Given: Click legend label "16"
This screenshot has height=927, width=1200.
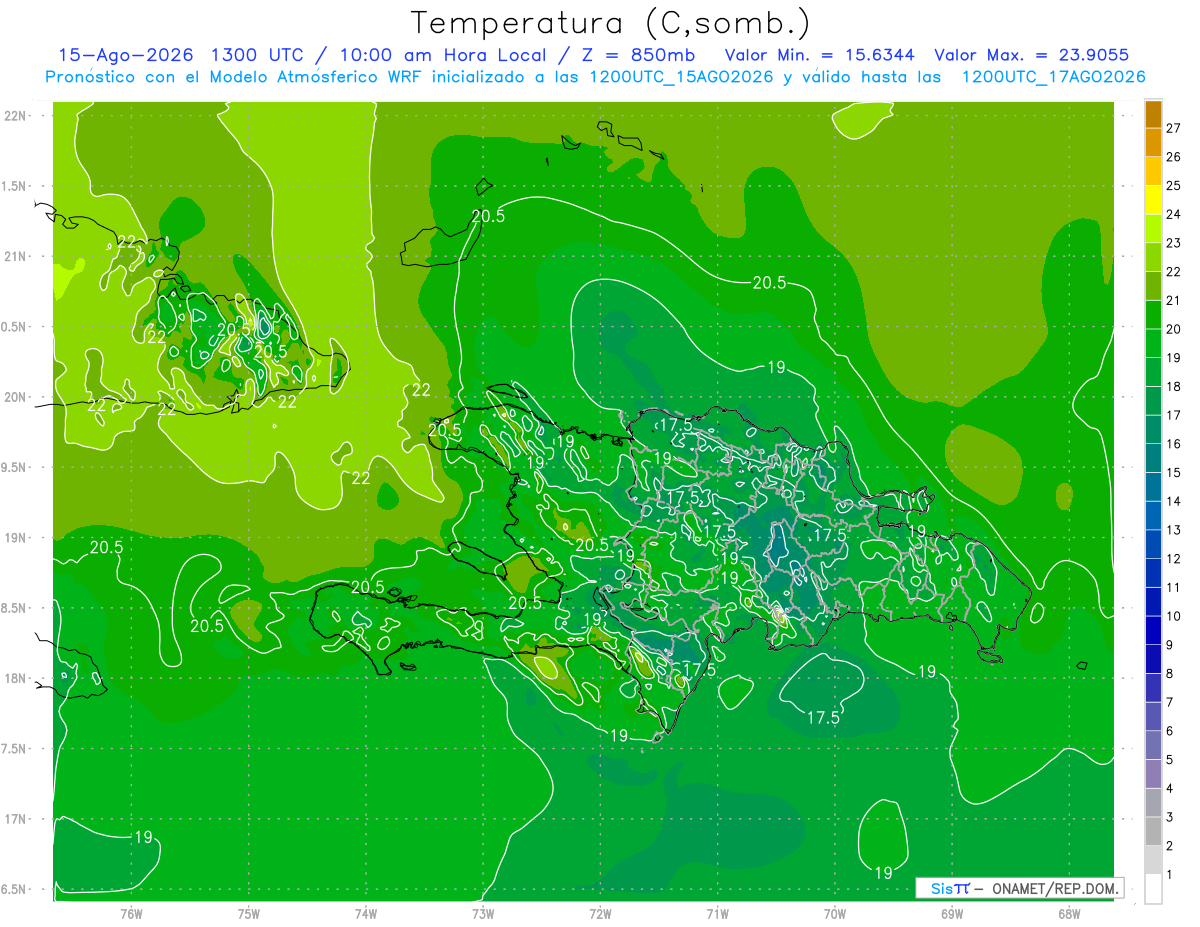Looking at the screenshot, I should click(x=1174, y=444).
